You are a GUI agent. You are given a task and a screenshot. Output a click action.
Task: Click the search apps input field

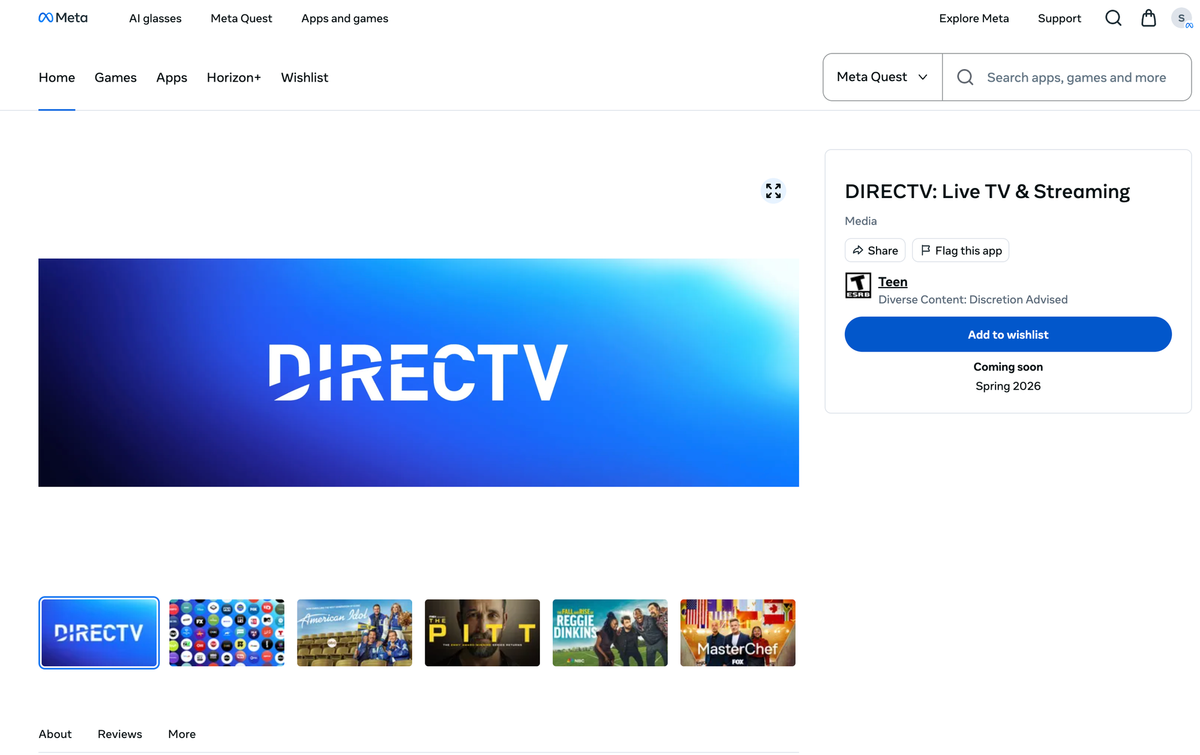(x=1070, y=77)
